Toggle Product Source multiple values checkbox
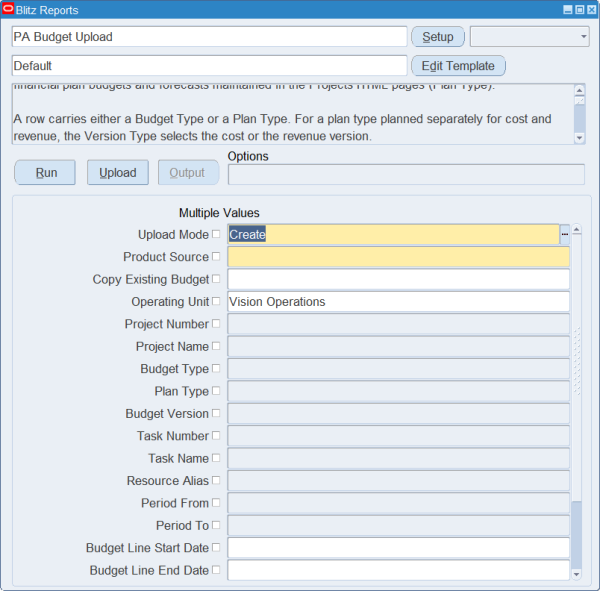The height and width of the screenshot is (591, 600). tap(216, 256)
